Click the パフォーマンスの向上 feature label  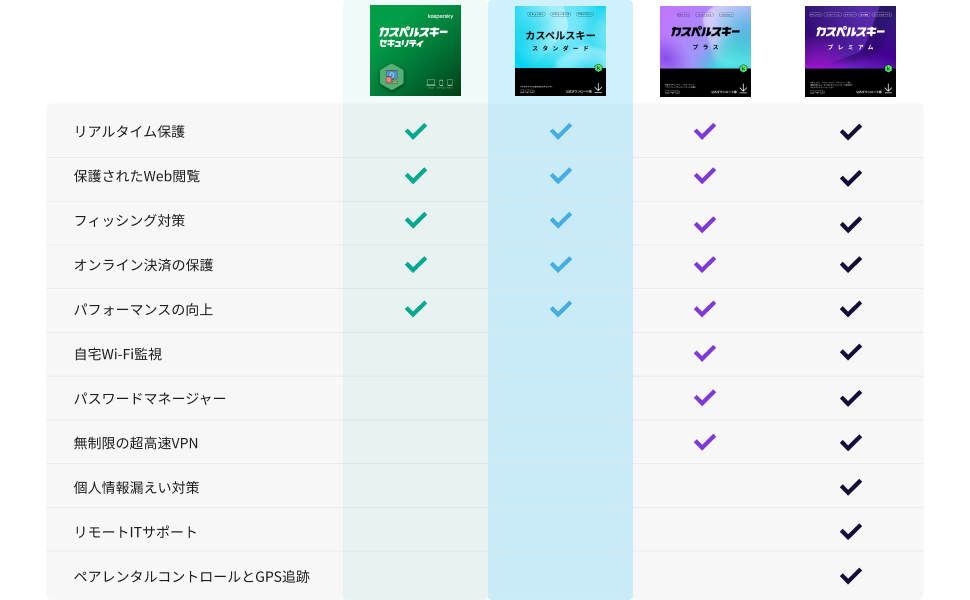(143, 309)
